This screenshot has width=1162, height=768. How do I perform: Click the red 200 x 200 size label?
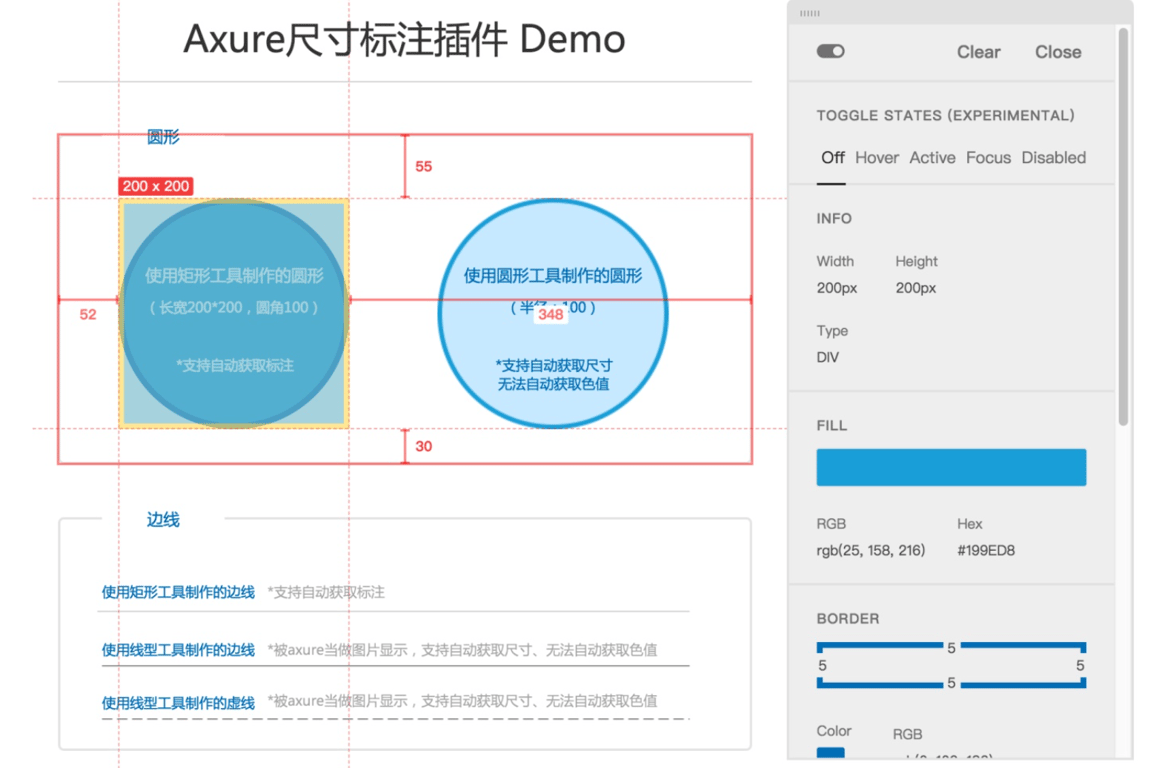click(156, 186)
